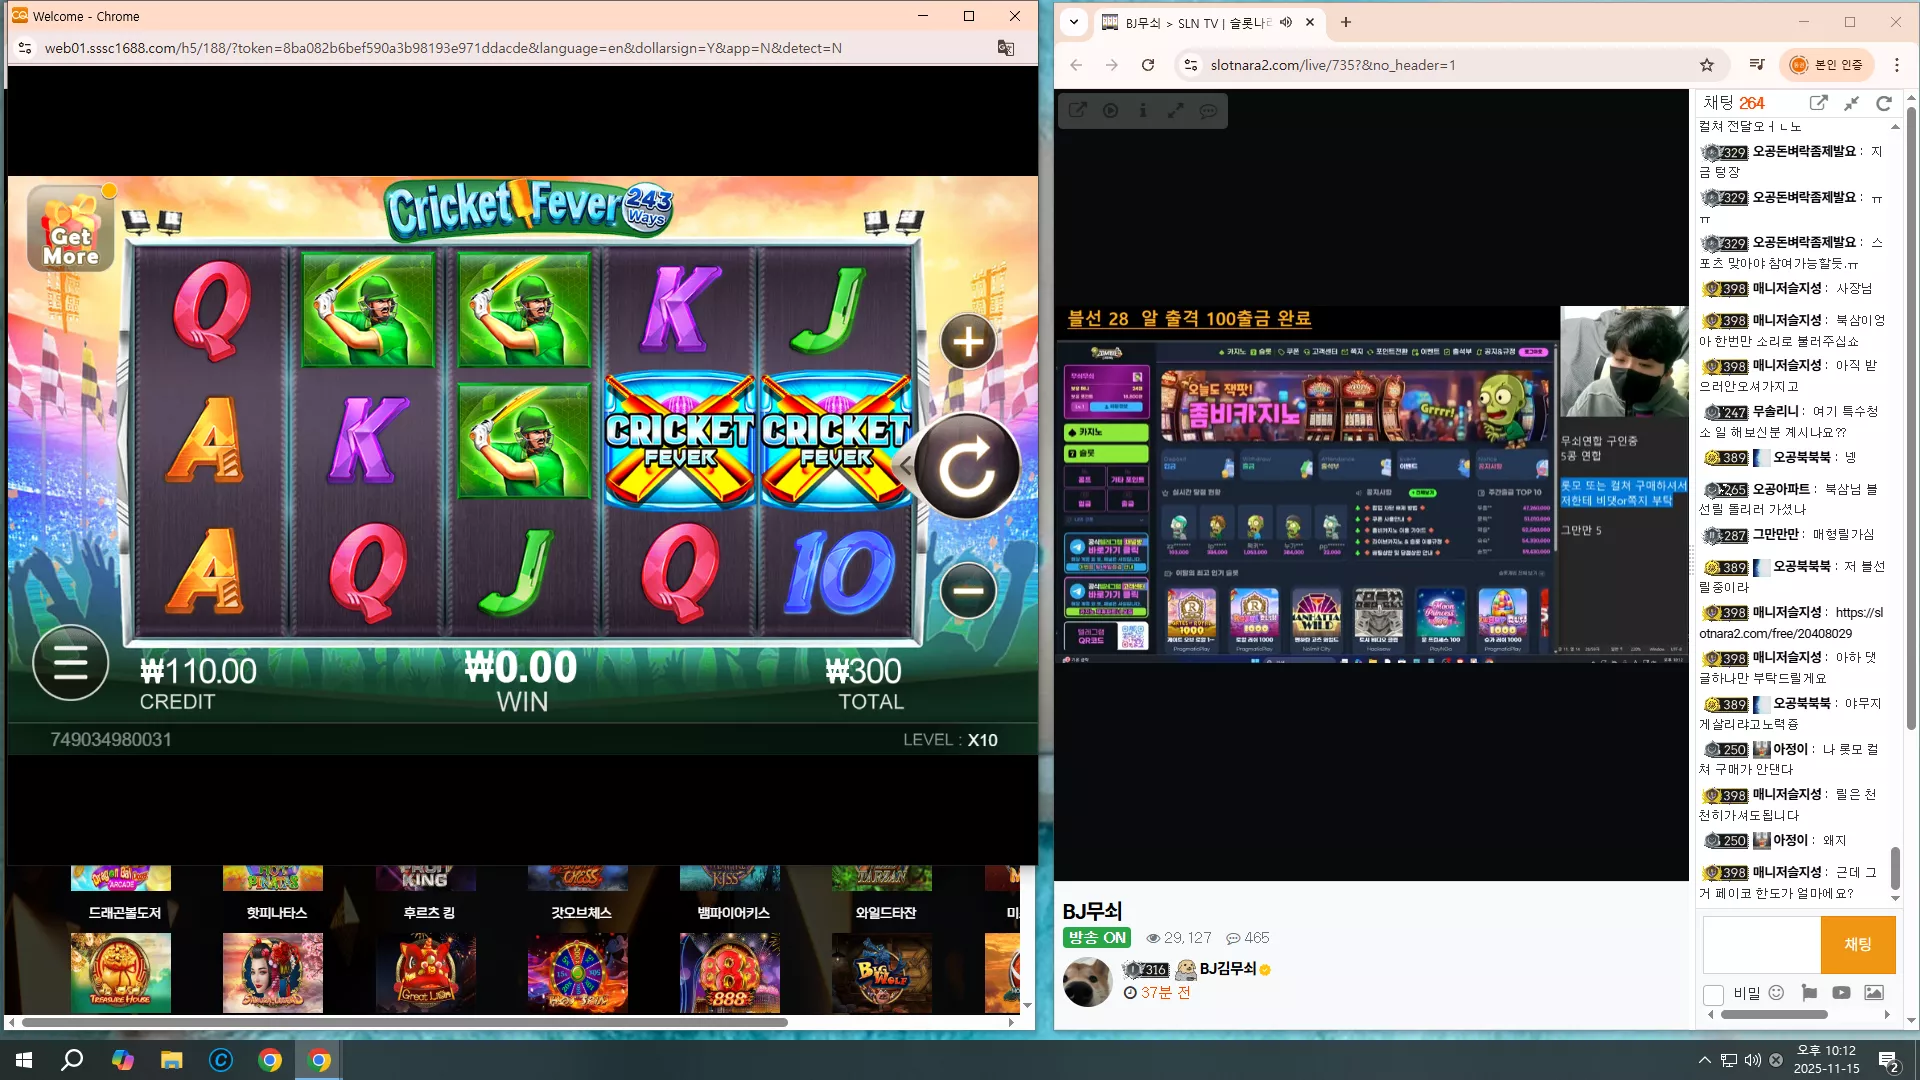Launch Copilot from the taskbar
Viewport: 1920px width, 1080px height.
coord(122,1060)
